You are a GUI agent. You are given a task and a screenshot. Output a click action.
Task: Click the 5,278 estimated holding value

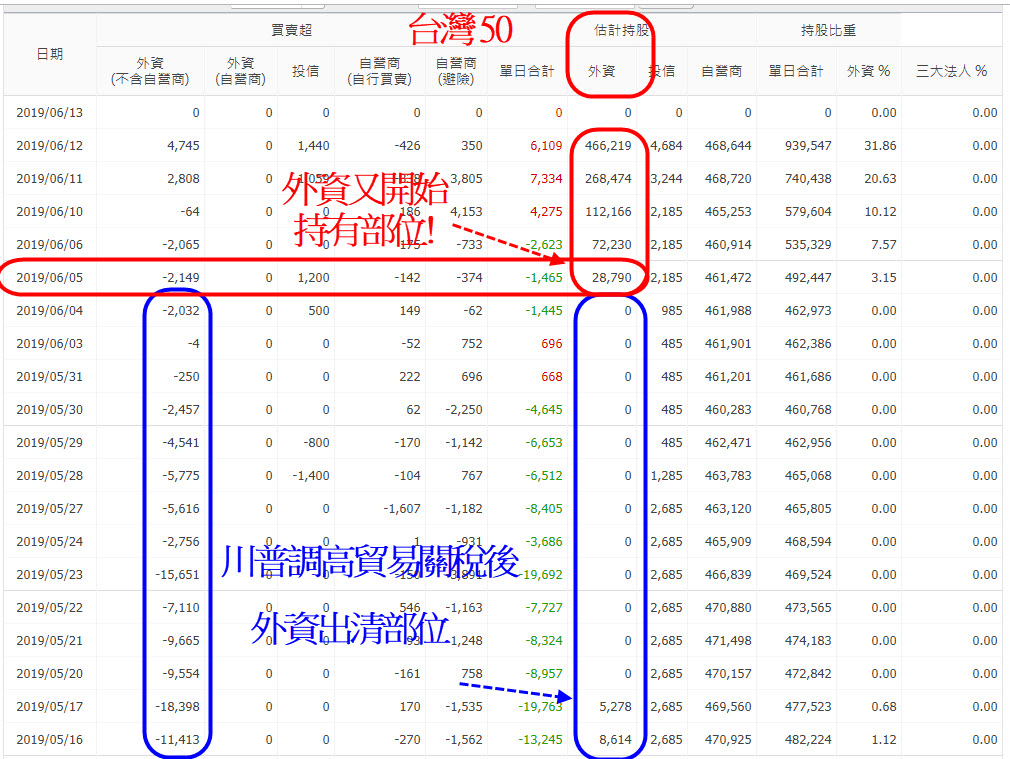coord(615,707)
